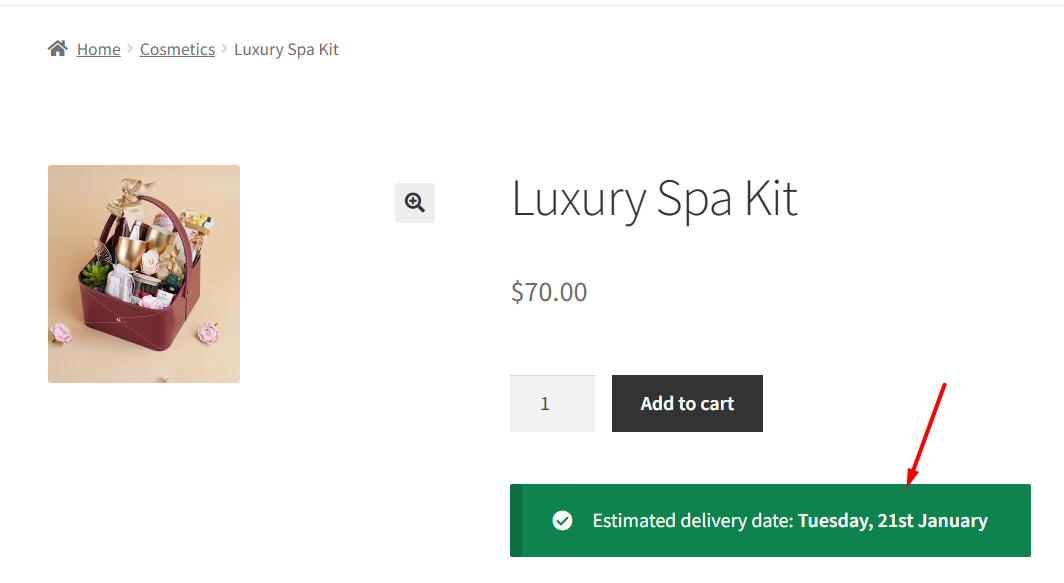Image resolution: width=1064 pixels, height=583 pixels.
Task: Go to the Cosmetics category link
Action: (x=177, y=49)
